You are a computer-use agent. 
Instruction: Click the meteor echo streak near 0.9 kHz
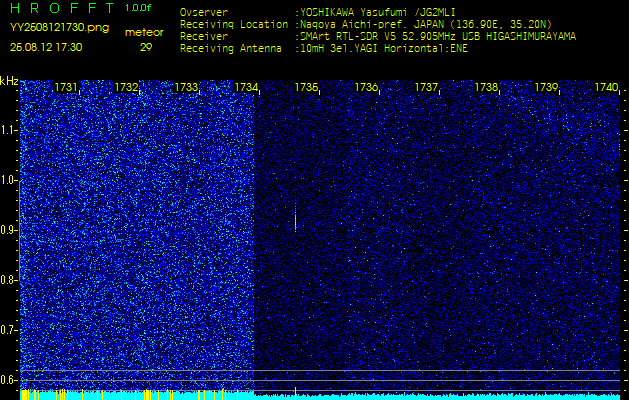(x=296, y=219)
